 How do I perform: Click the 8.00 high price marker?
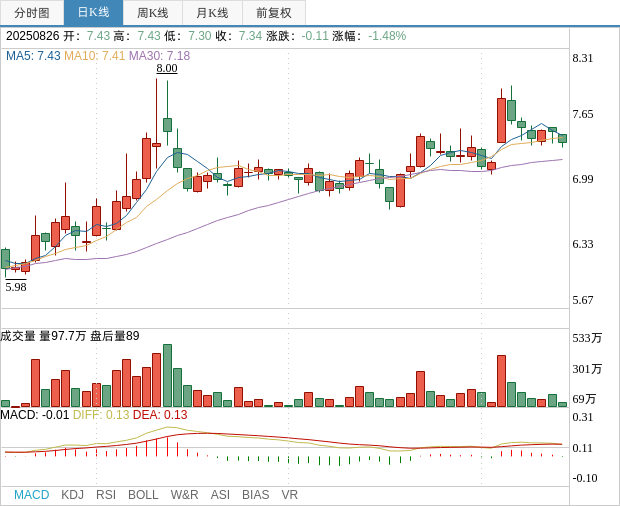click(167, 68)
